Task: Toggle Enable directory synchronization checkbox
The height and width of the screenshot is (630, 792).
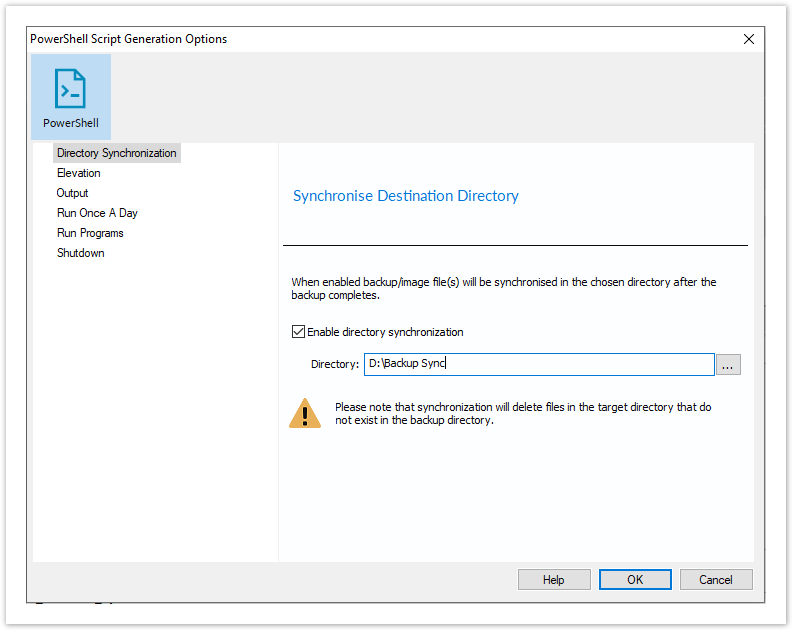Action: tap(299, 332)
